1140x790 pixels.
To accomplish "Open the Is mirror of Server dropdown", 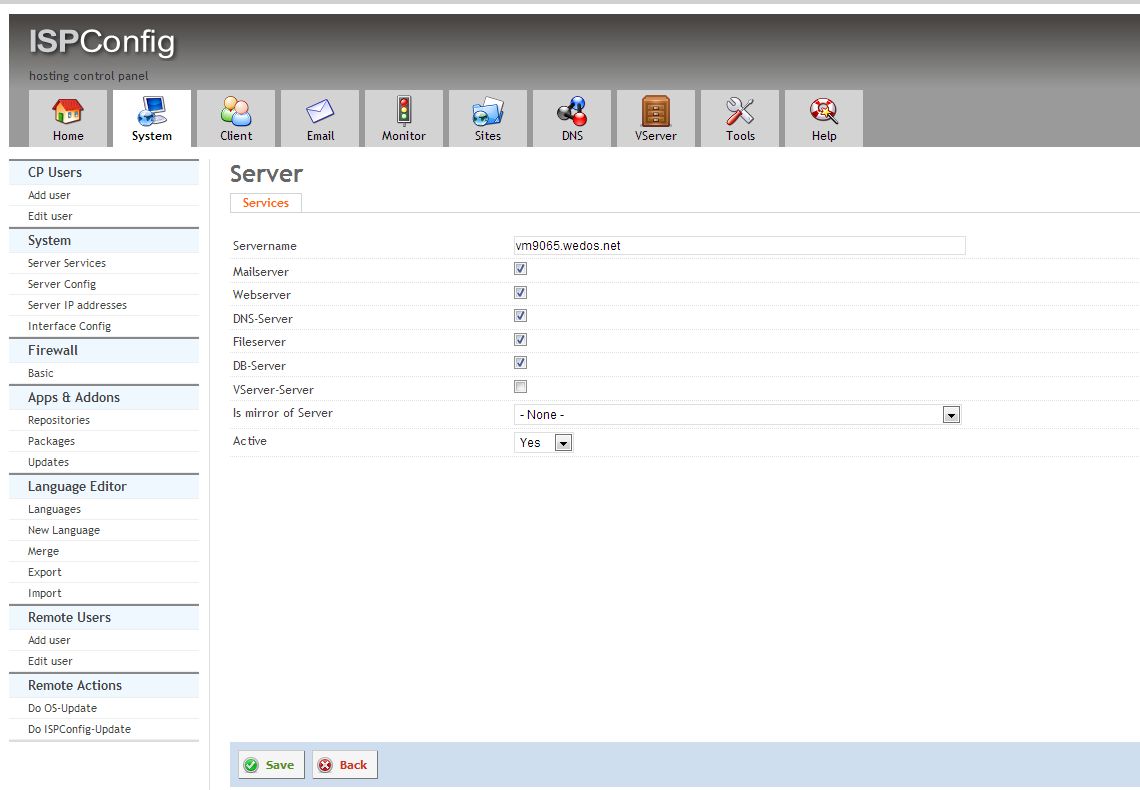I will 737,414.
